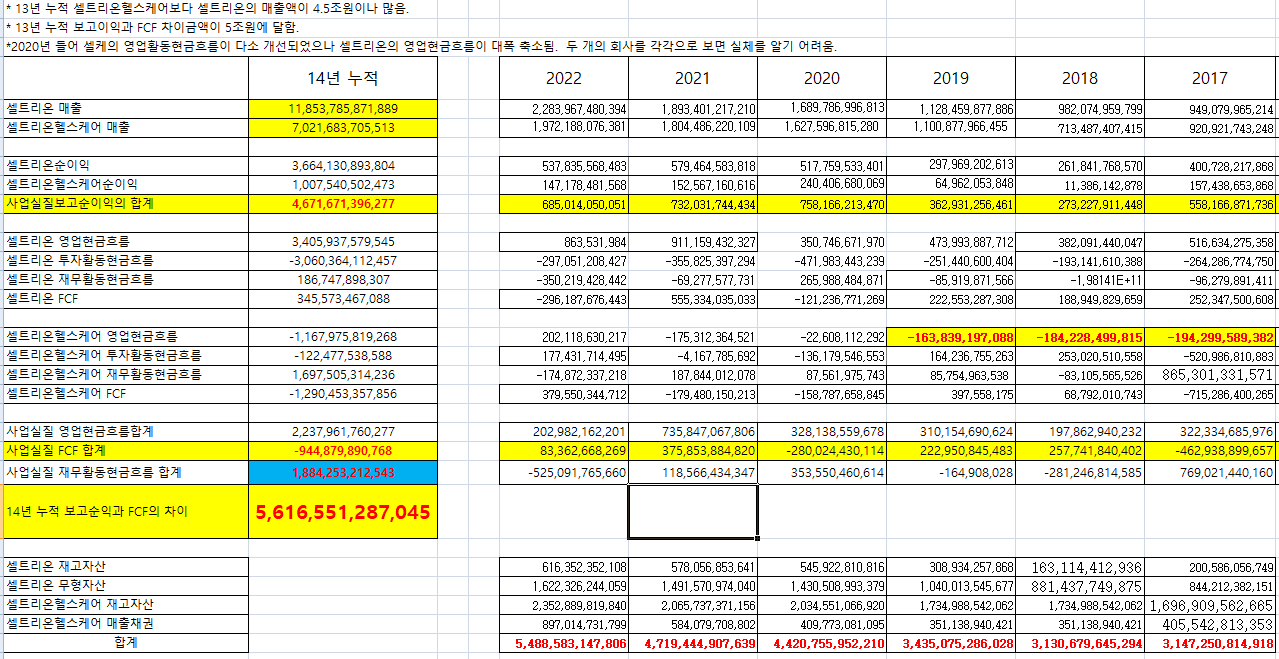Select the red cumulative value 7,021,683,705,513
The height and width of the screenshot is (659, 1279).
[x=343, y=127]
